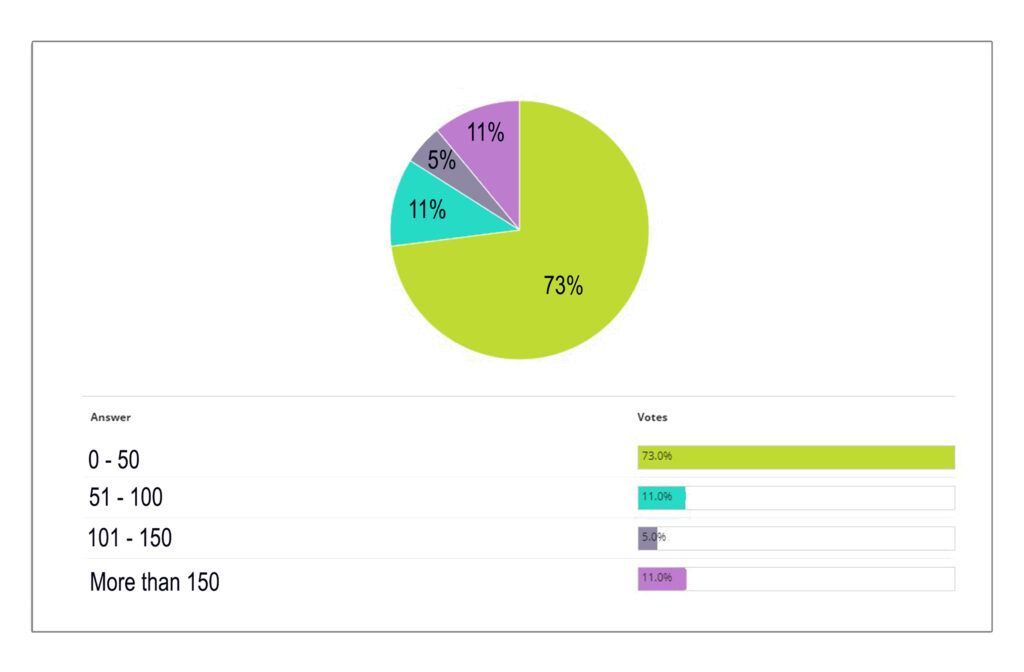Click the green 73.0% vote bar
The height and width of the screenshot is (672, 1024).
click(x=796, y=457)
